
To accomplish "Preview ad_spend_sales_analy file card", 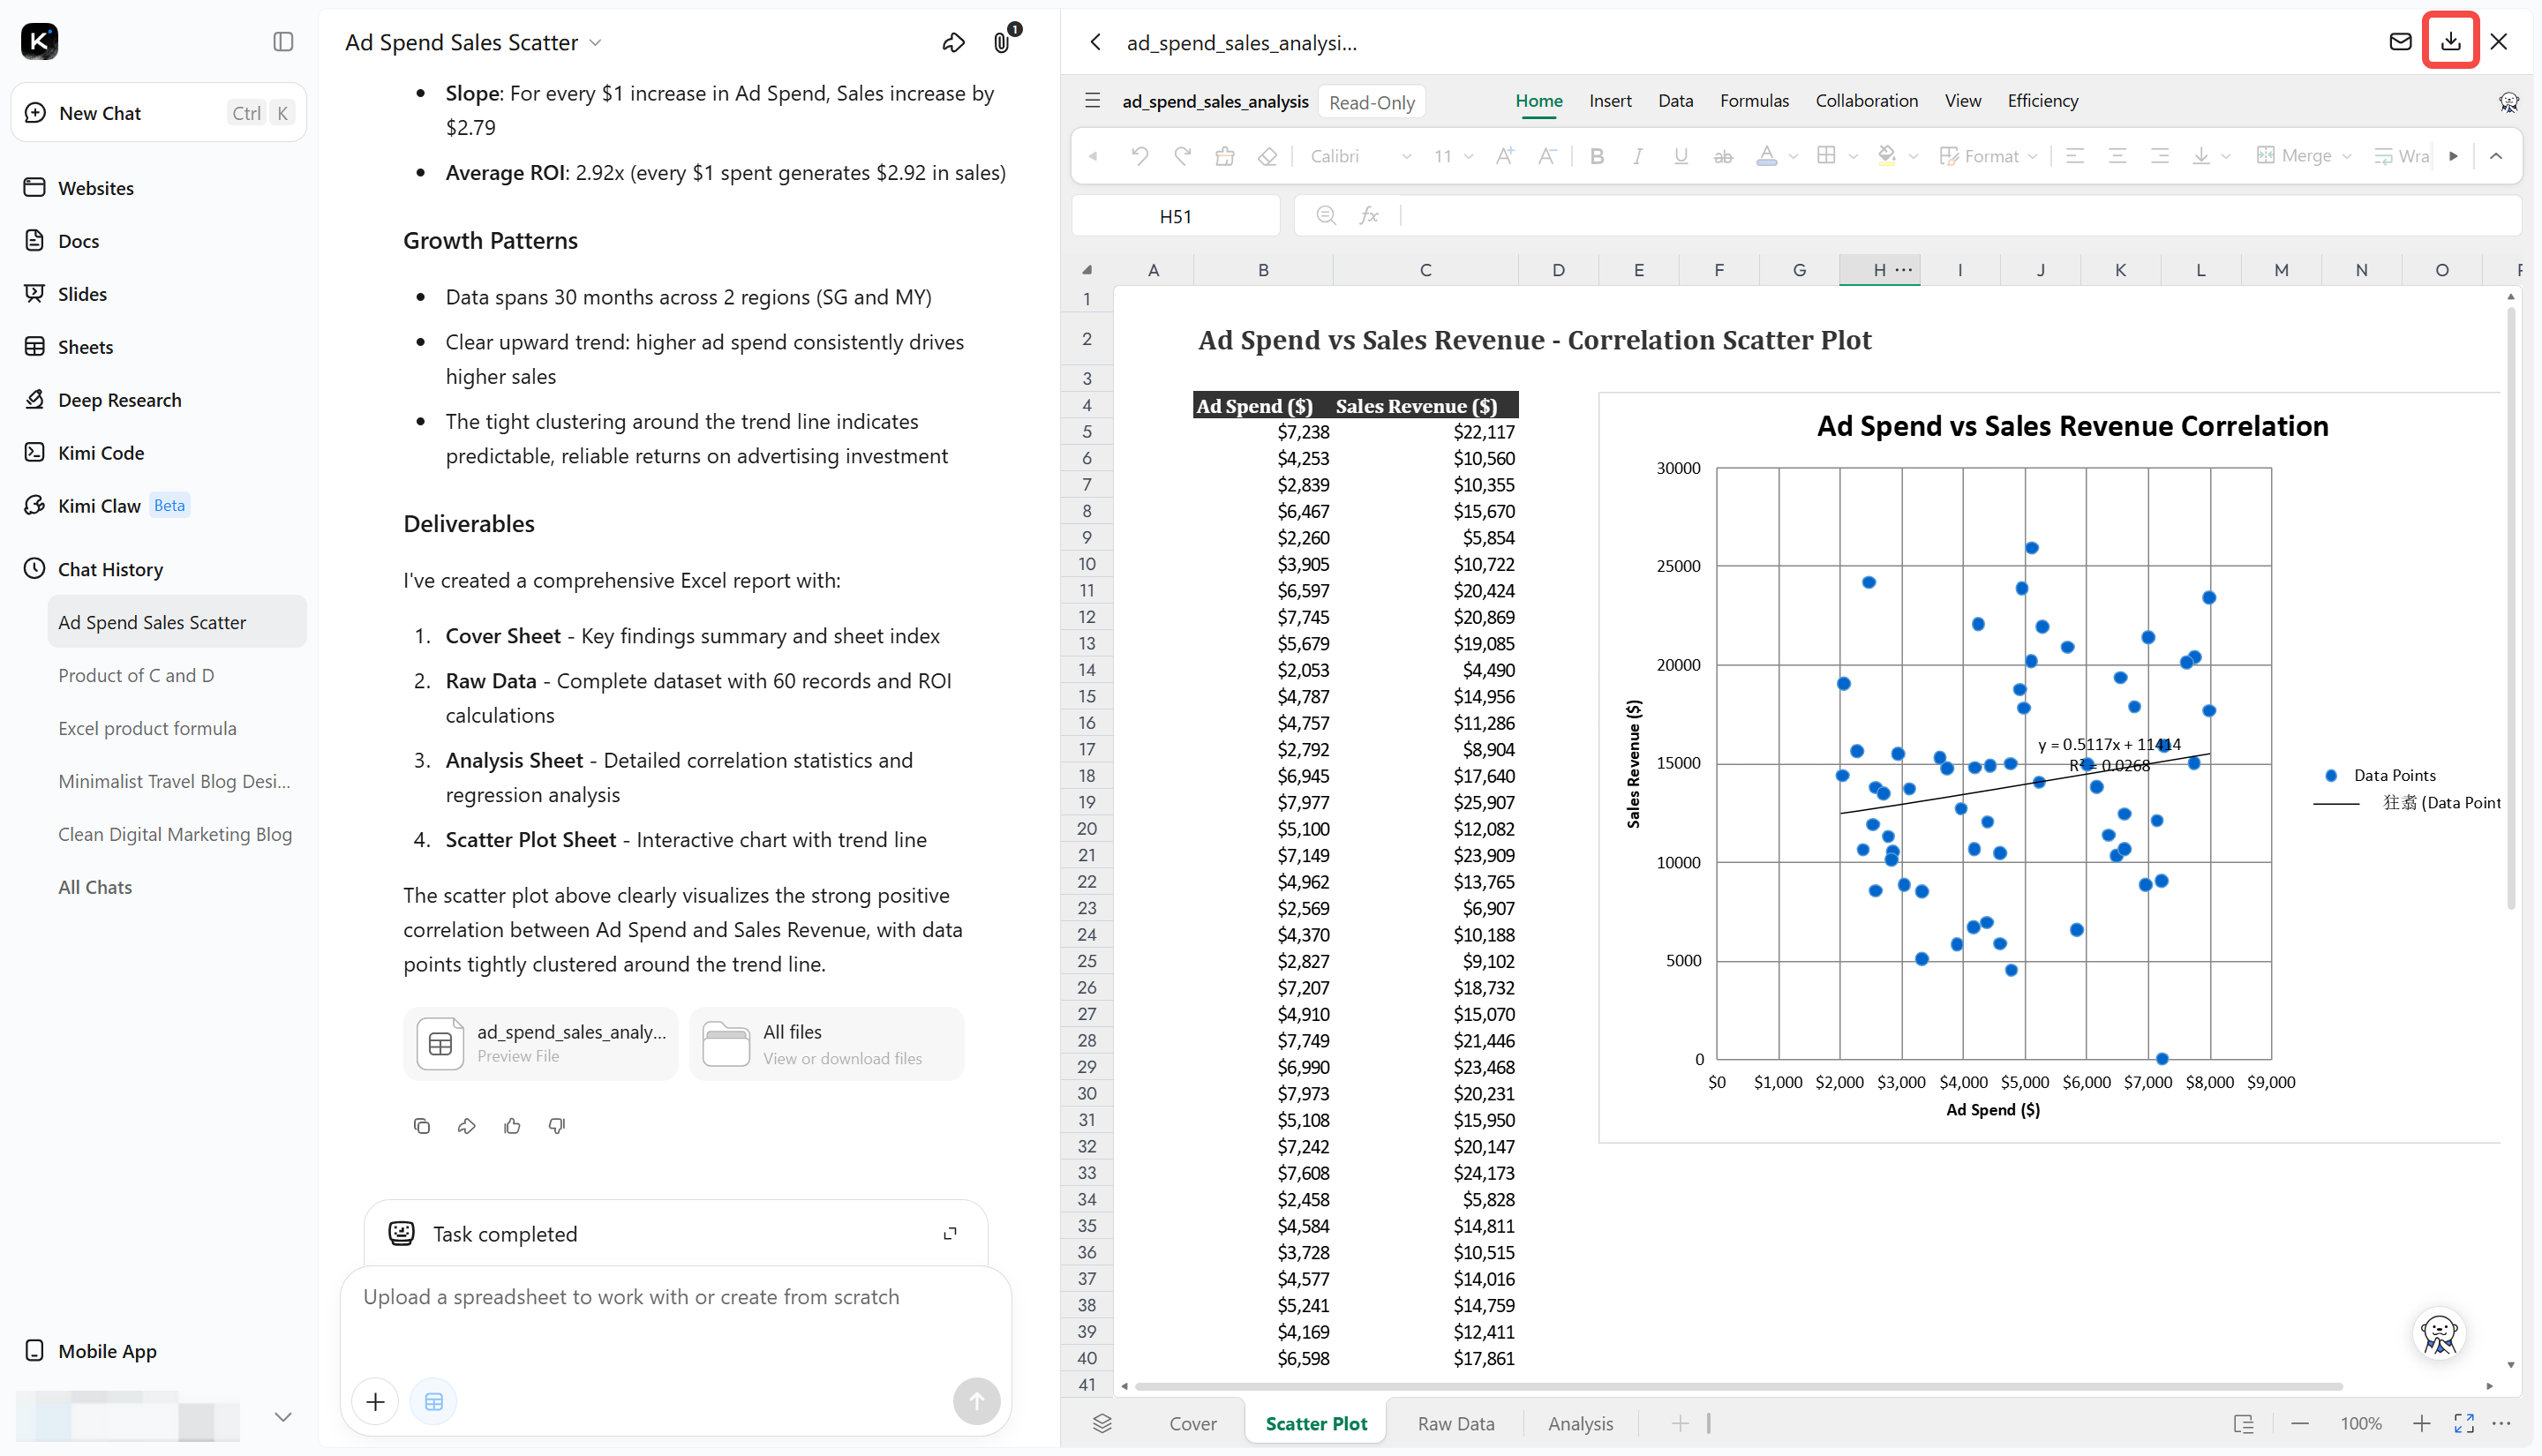I will point(540,1043).
